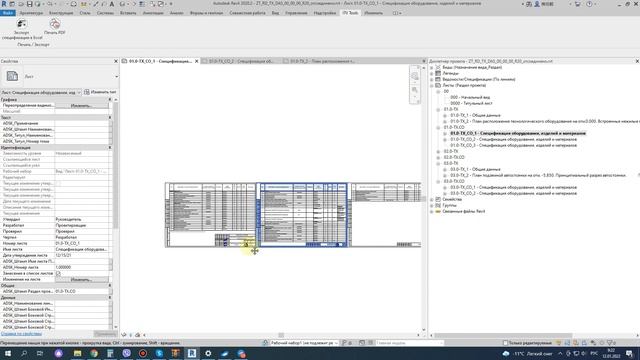Image resolution: width=640 pixels, height=360 pixels.
Task: Click the Schedules/Specifications node icon in project browser
Action: click(438, 79)
